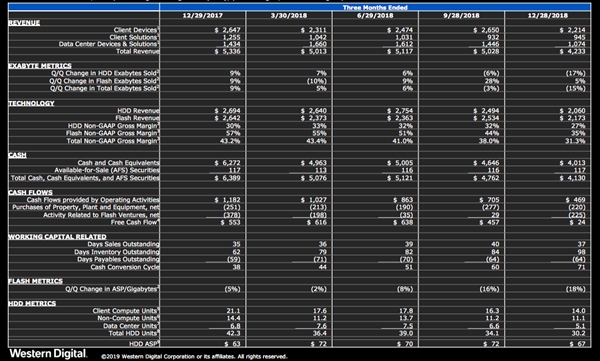Click Cash Conversion Cycle value "60"

[x=495, y=267]
